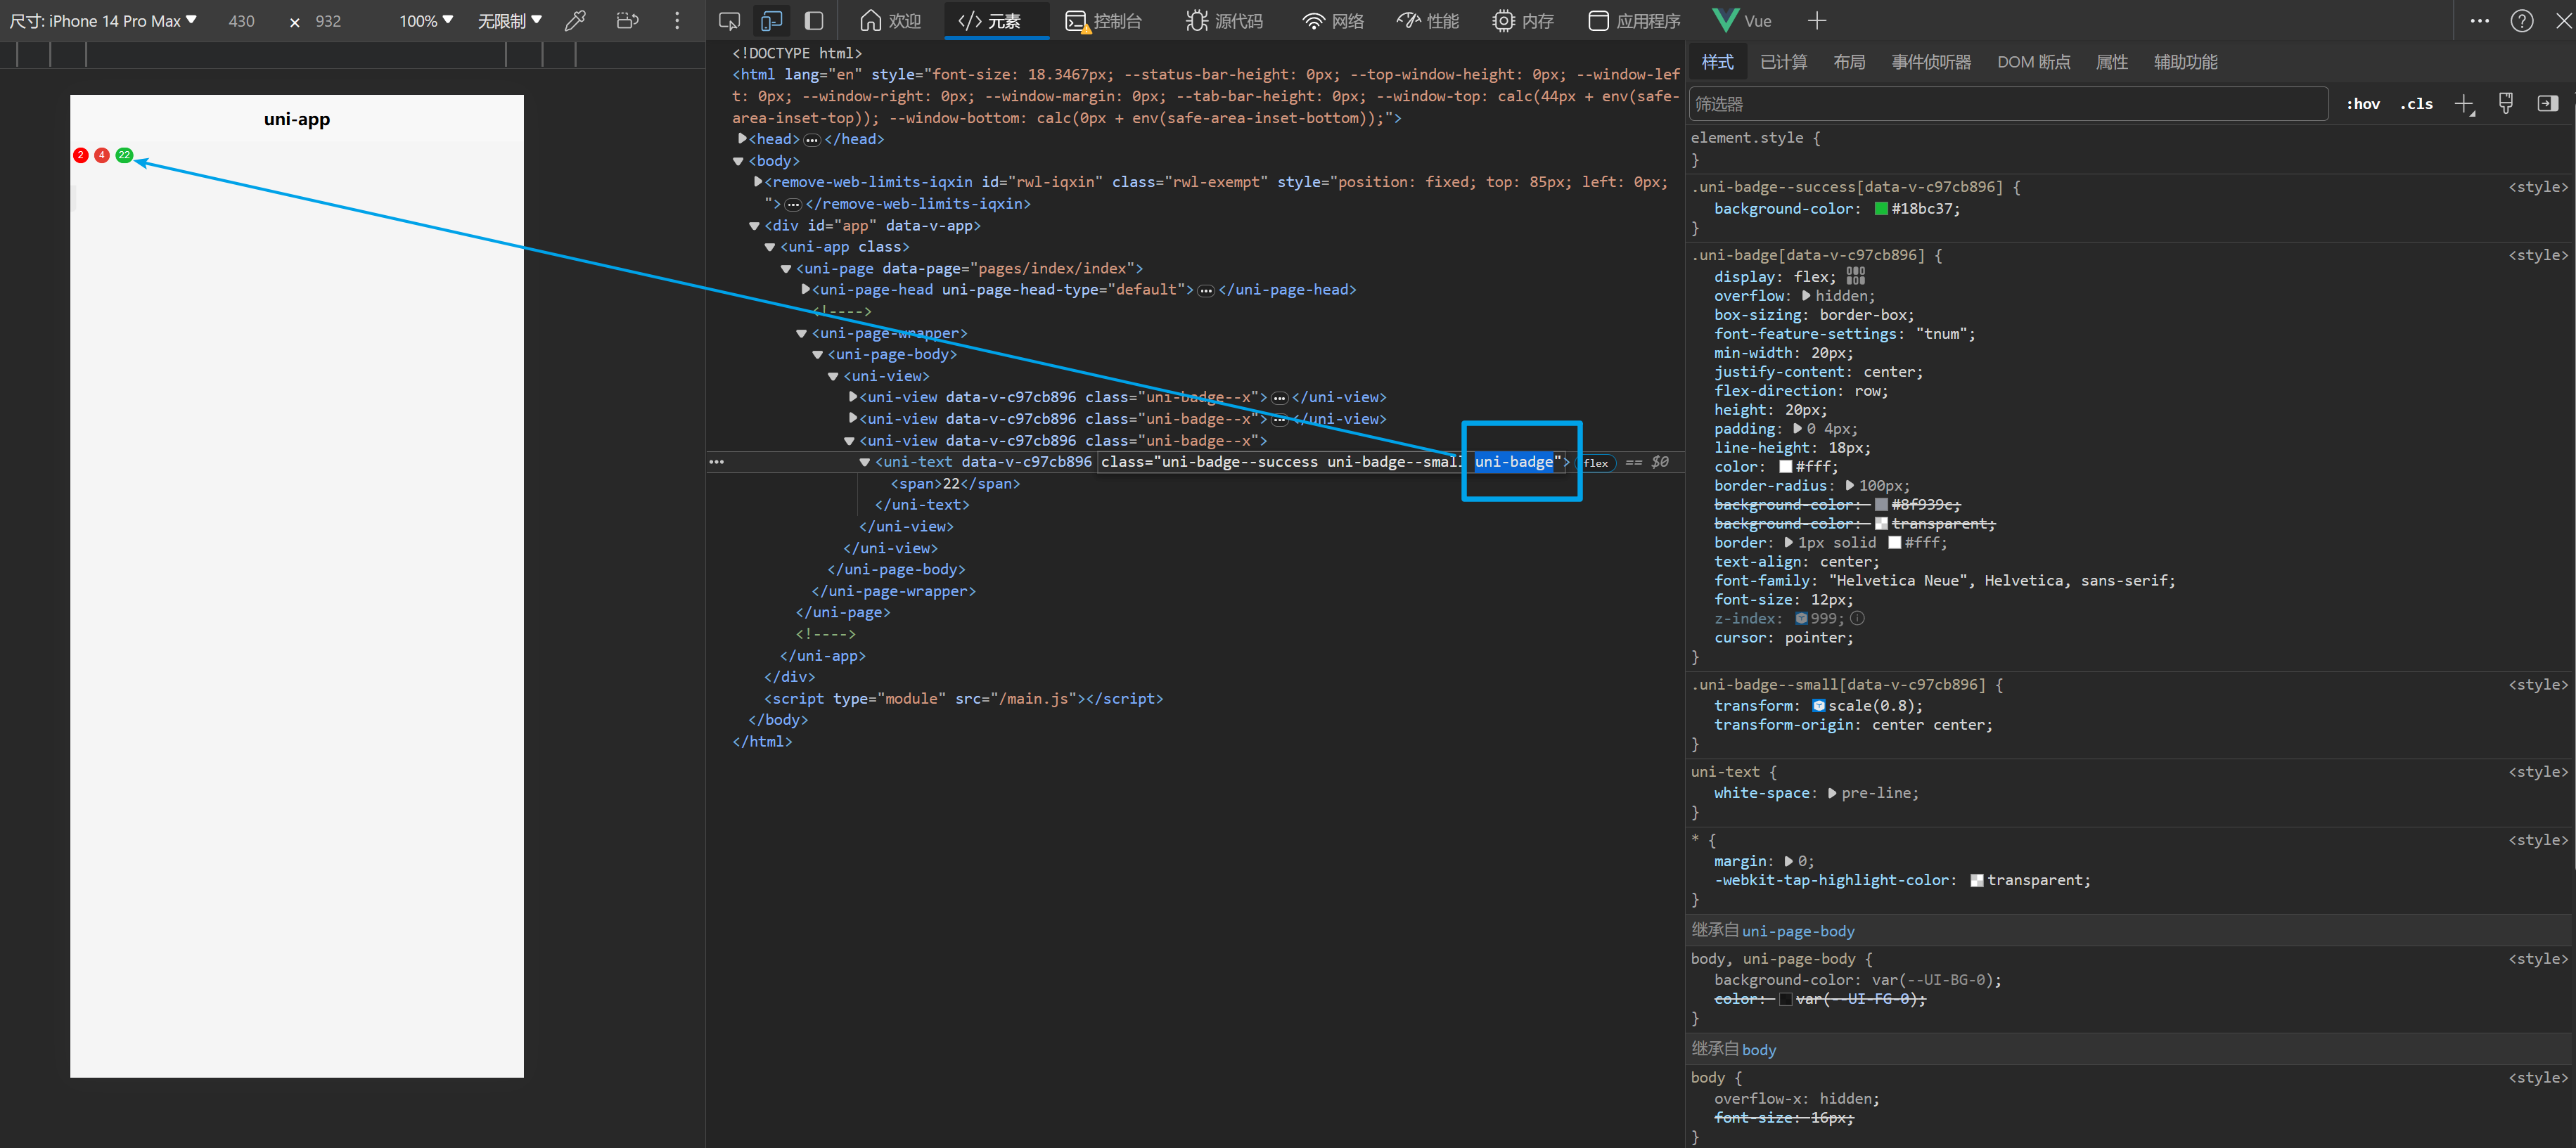
Task: Open the device toolbar more options menu
Action: click(x=677, y=21)
